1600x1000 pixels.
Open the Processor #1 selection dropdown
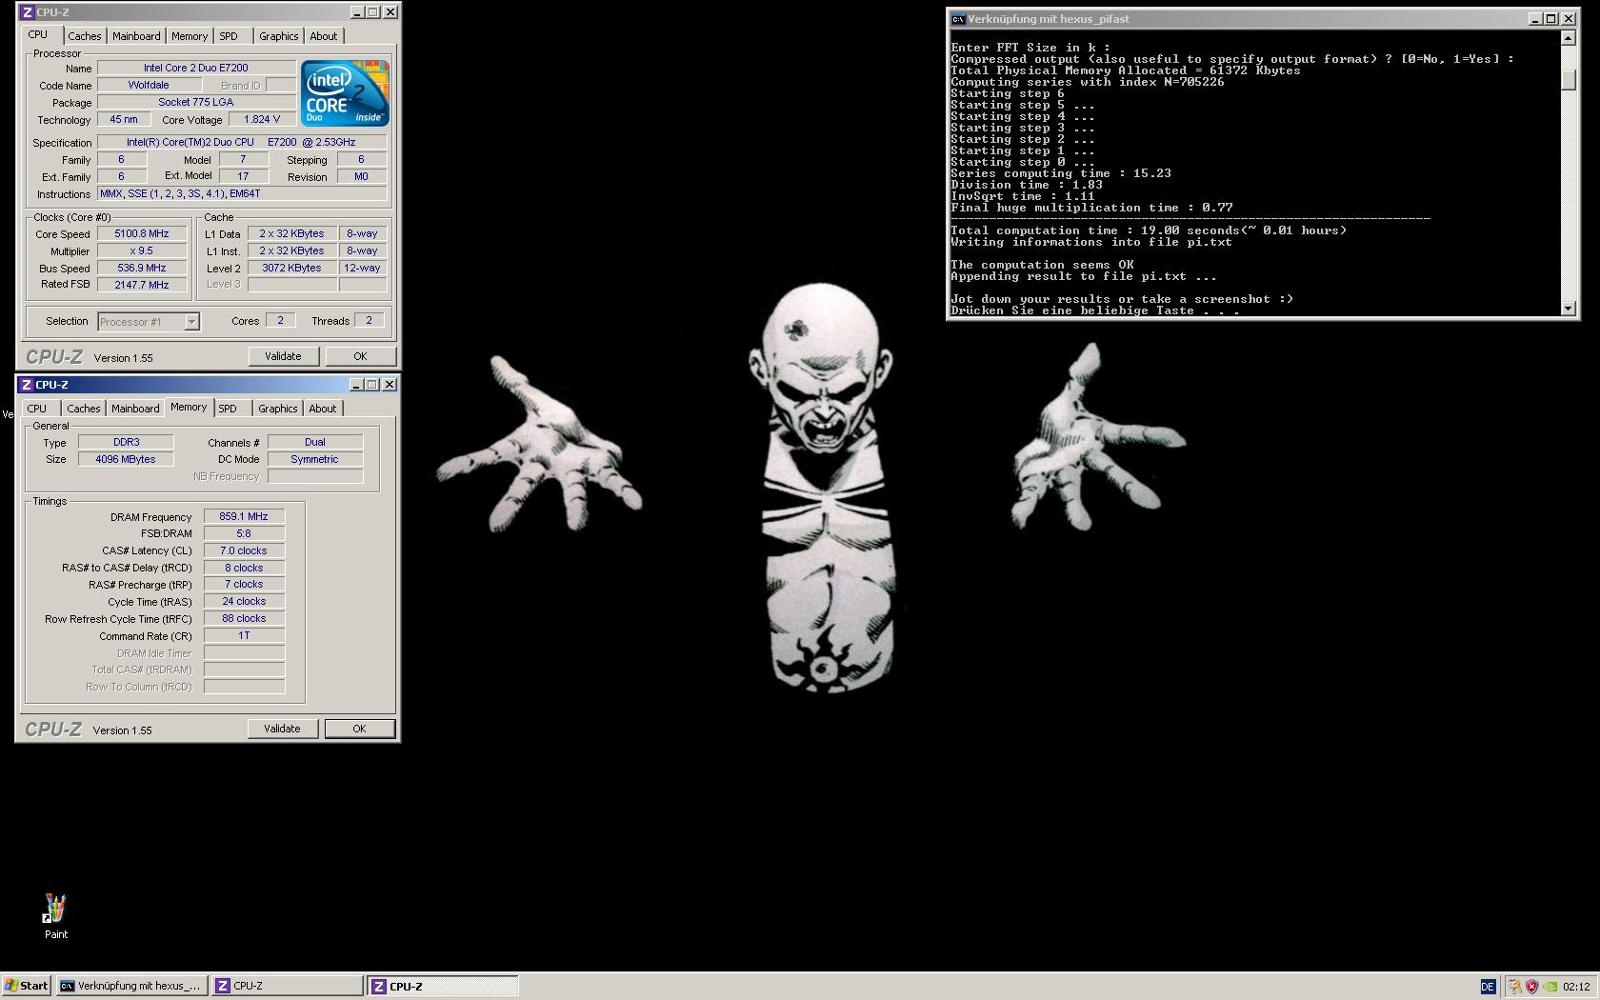(x=191, y=322)
